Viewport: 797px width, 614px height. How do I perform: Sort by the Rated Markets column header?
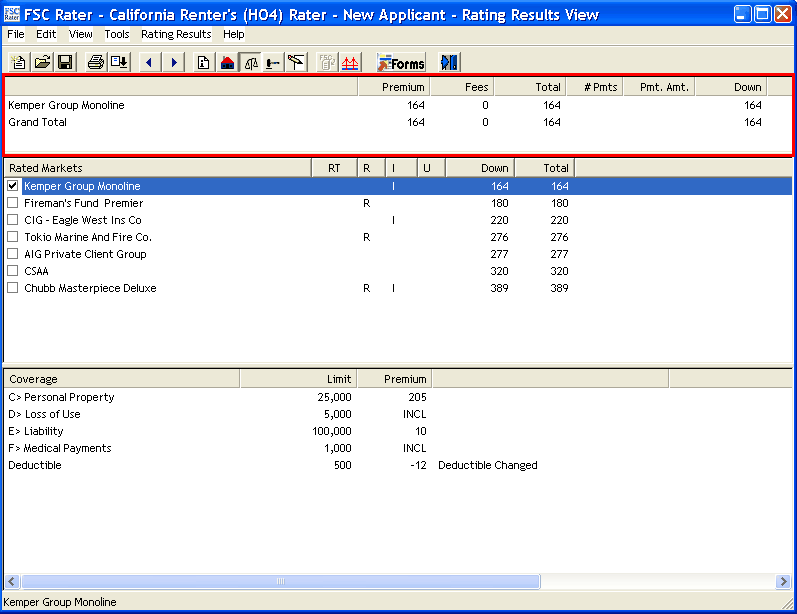158,168
